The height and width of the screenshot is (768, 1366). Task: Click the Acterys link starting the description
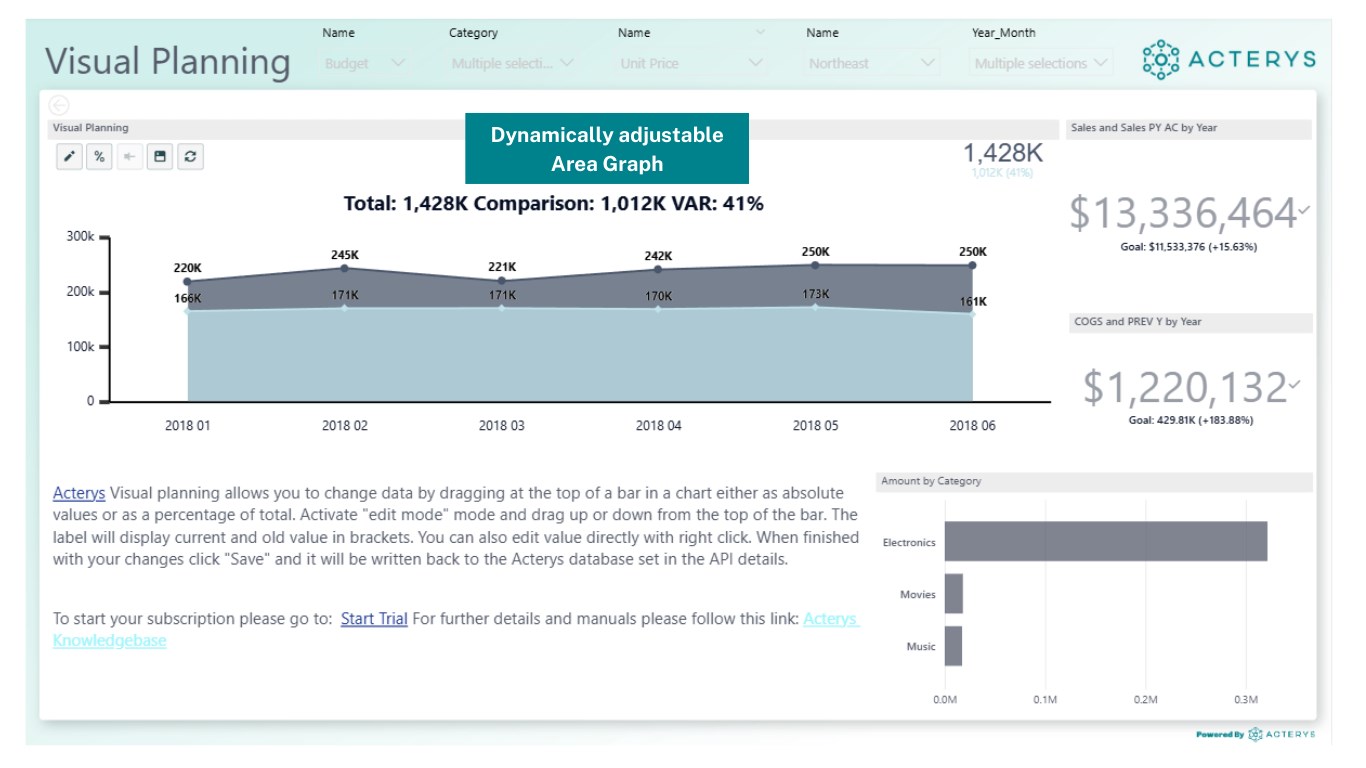[x=79, y=493]
